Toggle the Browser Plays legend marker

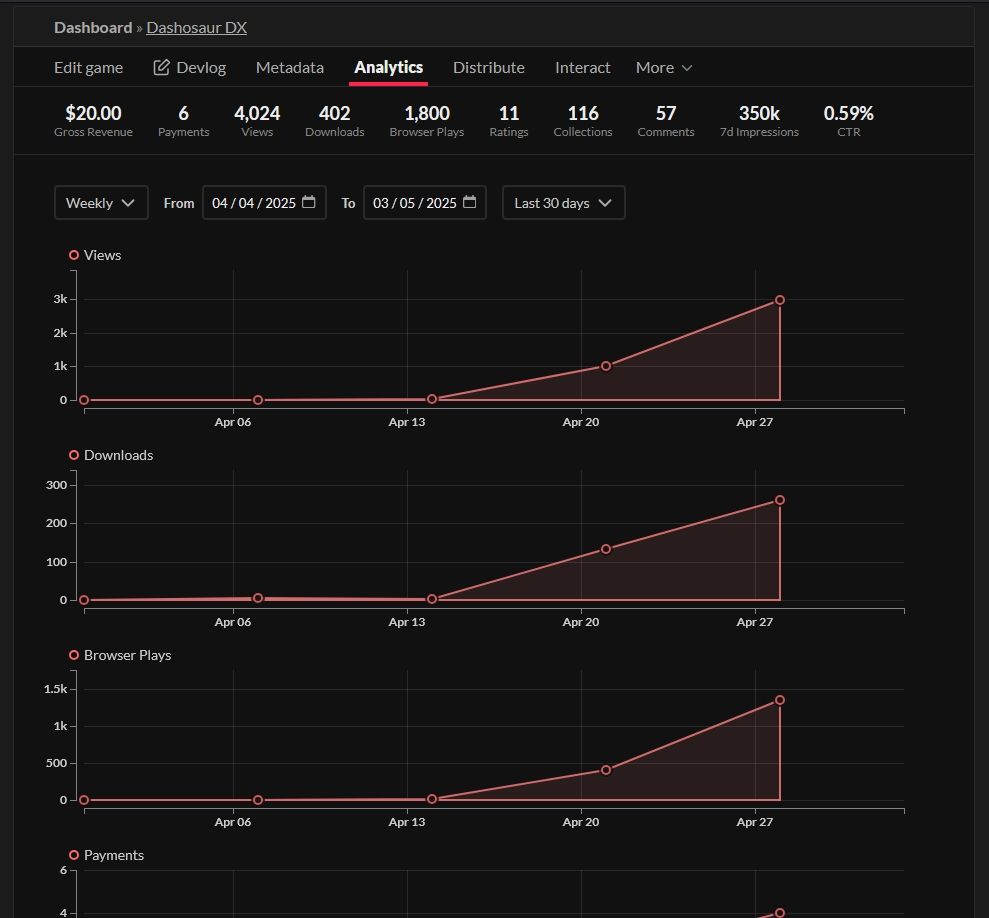74,655
